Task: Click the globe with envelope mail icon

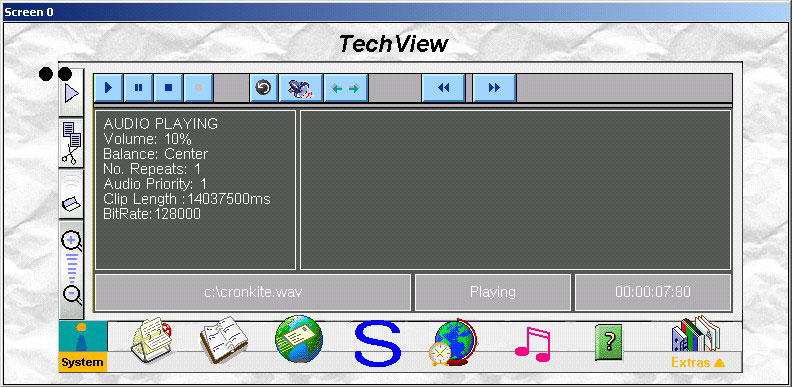Action: [x=299, y=338]
